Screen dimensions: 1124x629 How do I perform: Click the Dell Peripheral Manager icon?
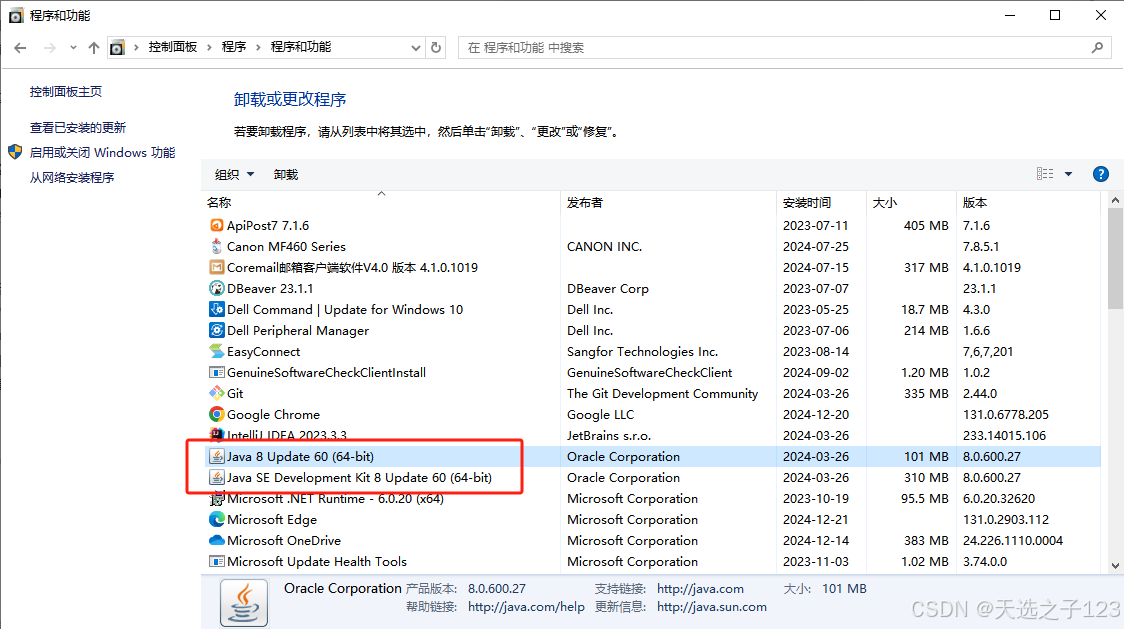[x=216, y=330]
